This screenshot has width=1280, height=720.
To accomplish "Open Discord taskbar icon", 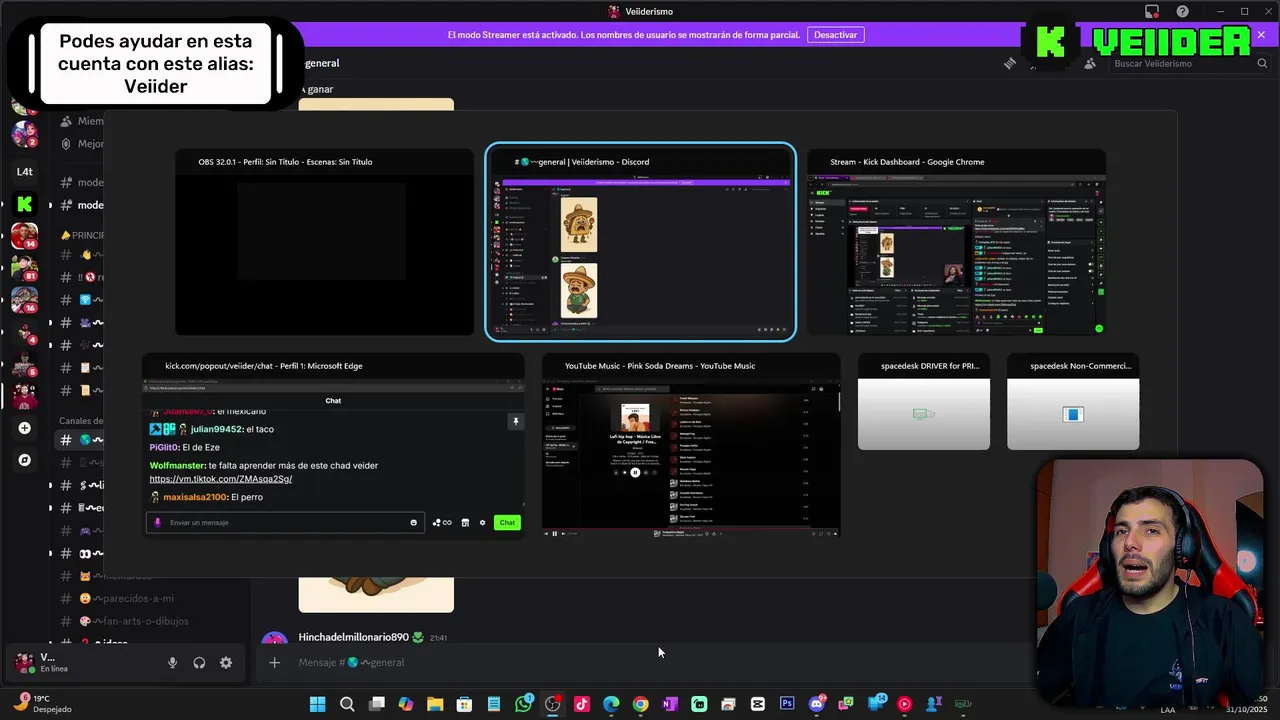I will (817, 704).
